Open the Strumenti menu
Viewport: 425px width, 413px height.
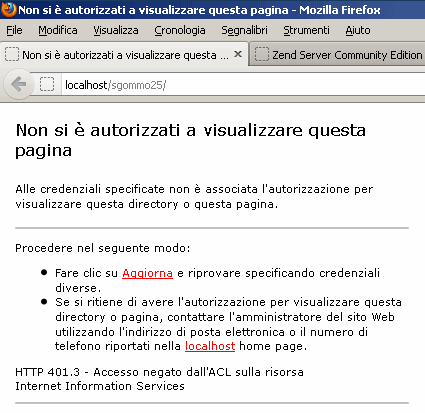[306, 30]
